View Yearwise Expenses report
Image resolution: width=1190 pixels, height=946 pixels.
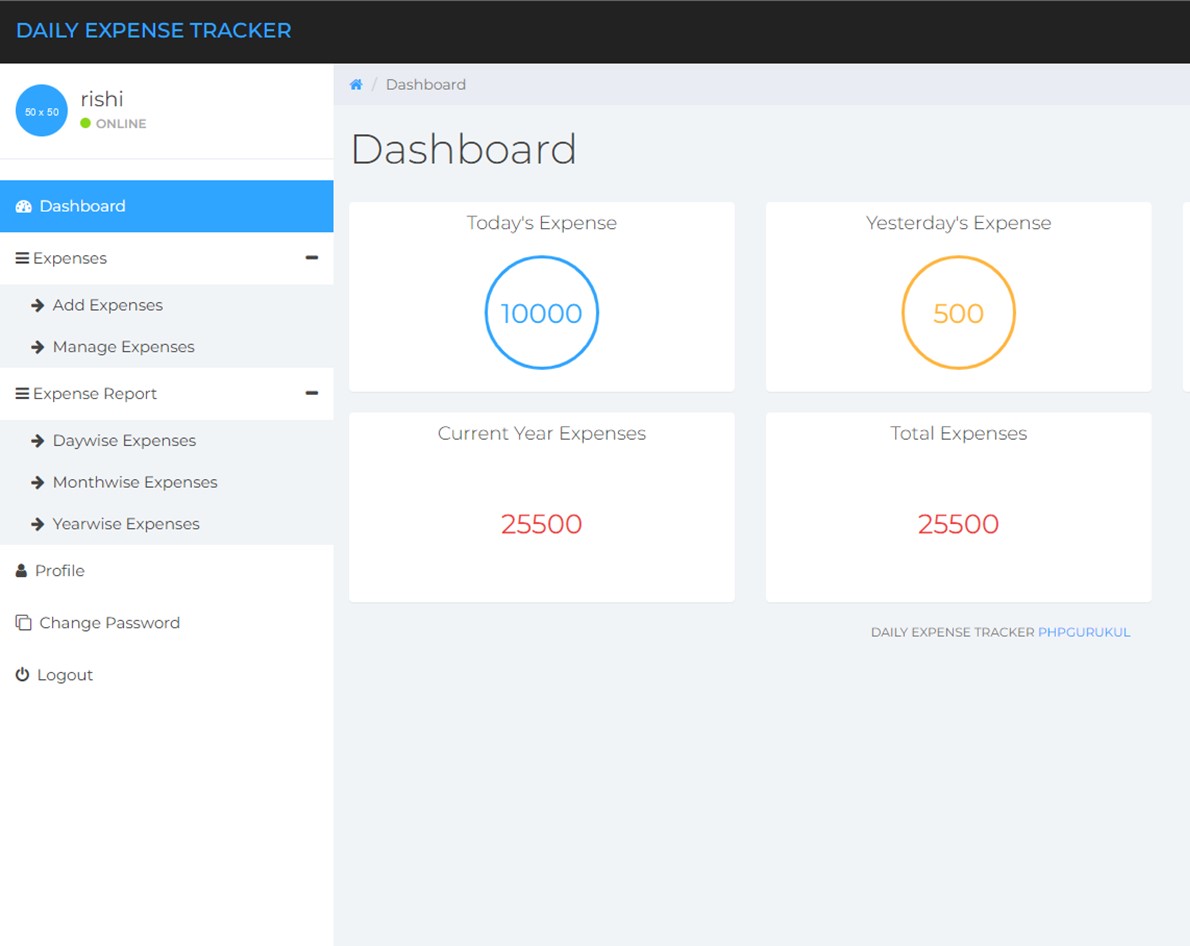click(x=126, y=524)
